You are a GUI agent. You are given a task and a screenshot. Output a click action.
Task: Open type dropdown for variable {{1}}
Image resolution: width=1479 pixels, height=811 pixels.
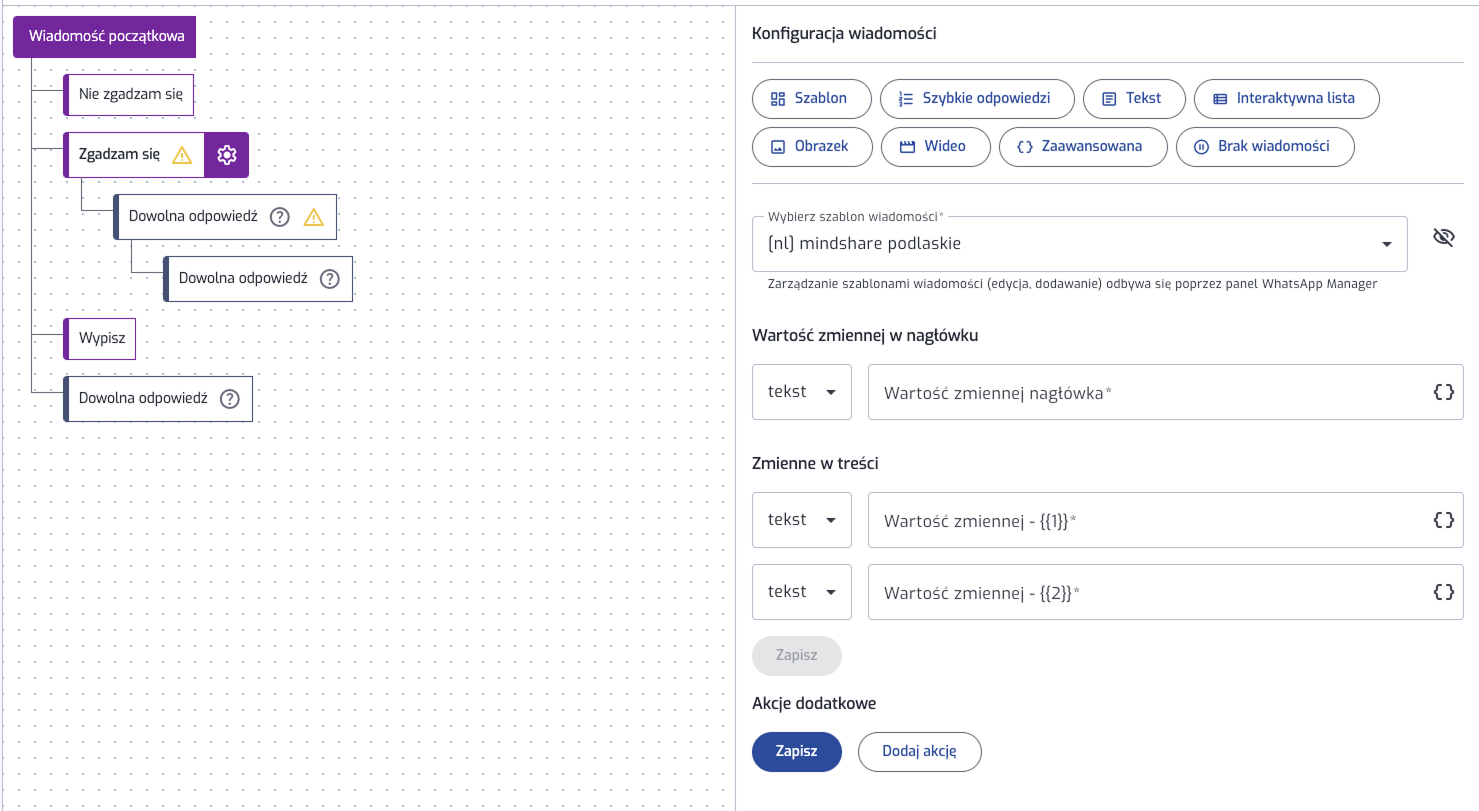(801, 520)
